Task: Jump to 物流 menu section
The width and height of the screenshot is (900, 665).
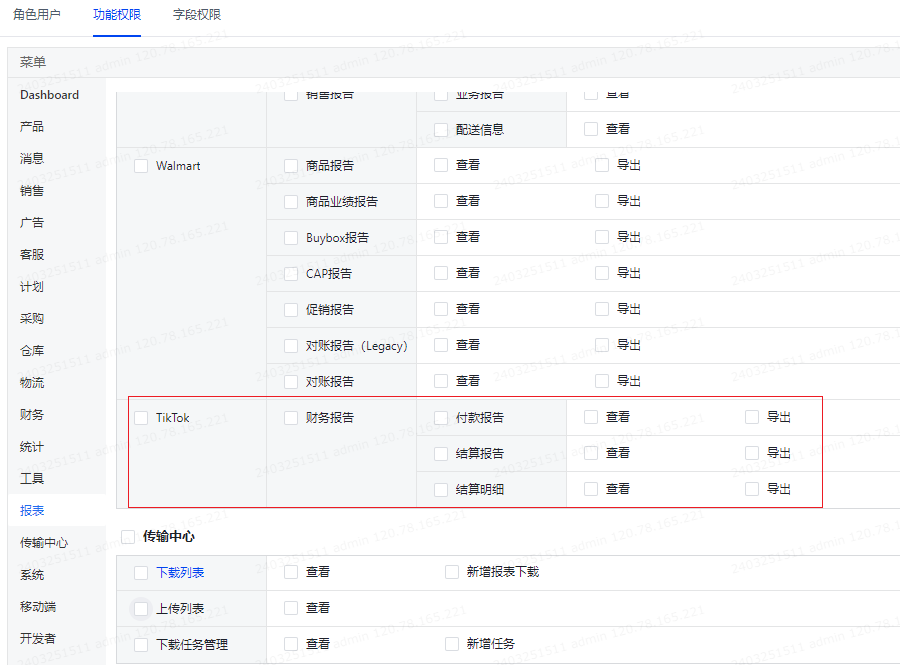Action: point(32,383)
